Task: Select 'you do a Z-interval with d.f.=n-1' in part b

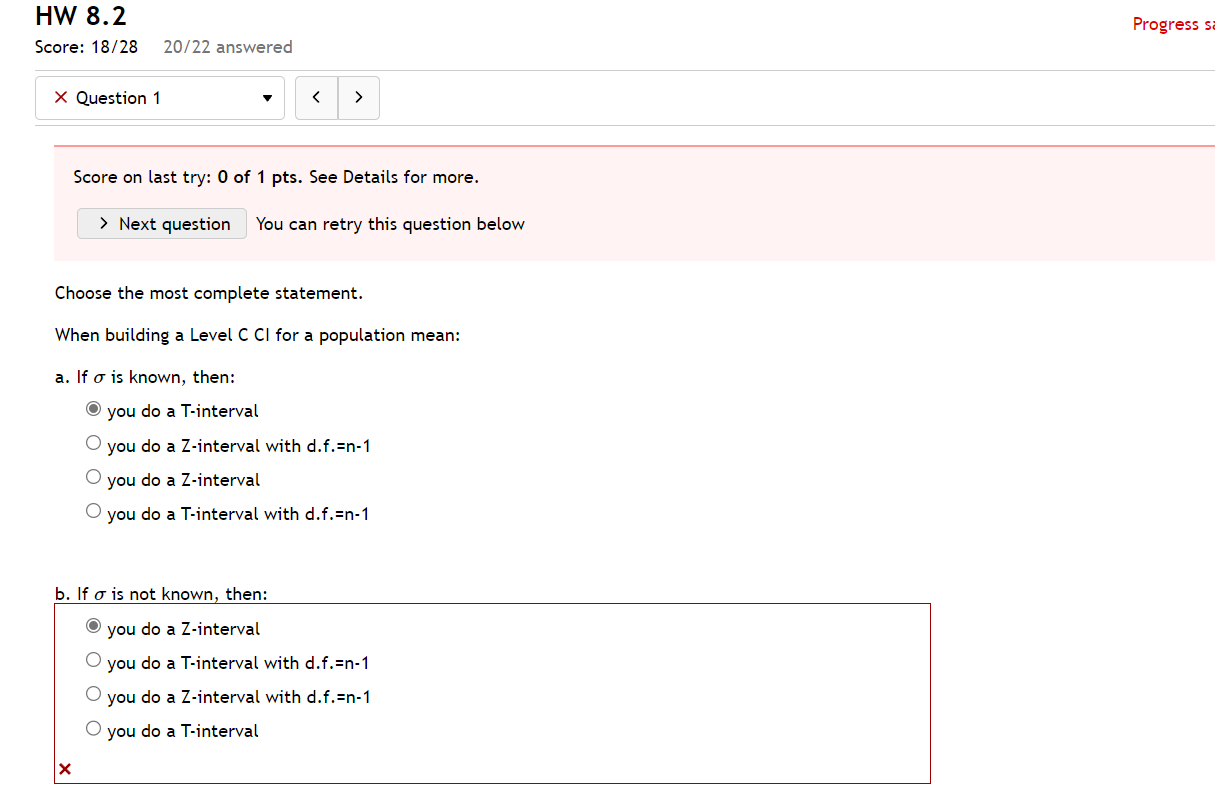Action: pyautogui.click(x=93, y=693)
